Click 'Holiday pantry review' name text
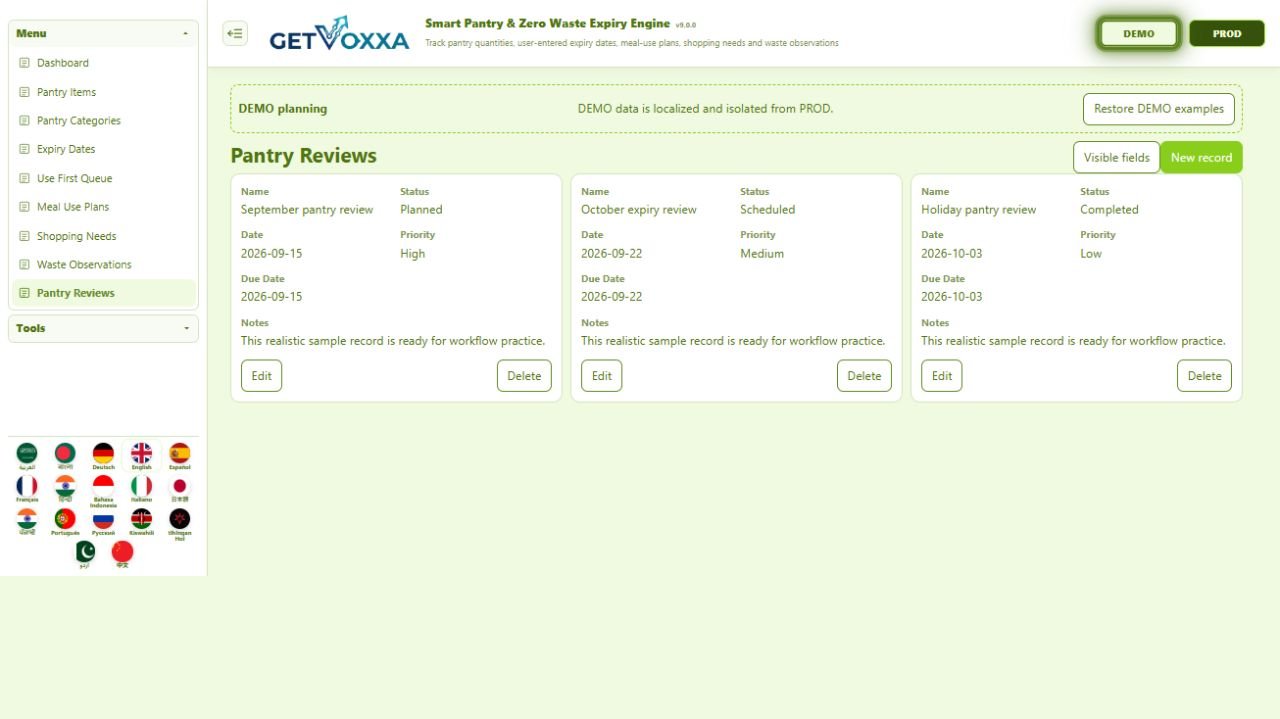 coord(979,210)
